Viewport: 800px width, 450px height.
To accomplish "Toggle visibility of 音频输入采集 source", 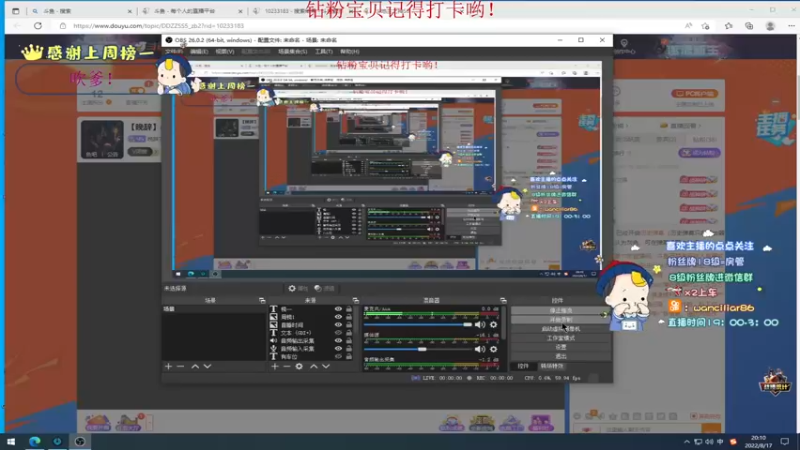I will pyautogui.click(x=338, y=348).
